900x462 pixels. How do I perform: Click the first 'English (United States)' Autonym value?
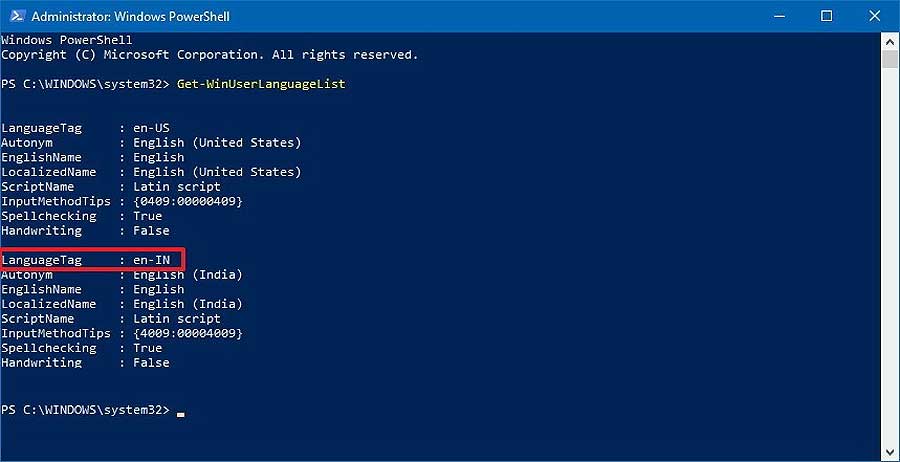click(x=218, y=143)
